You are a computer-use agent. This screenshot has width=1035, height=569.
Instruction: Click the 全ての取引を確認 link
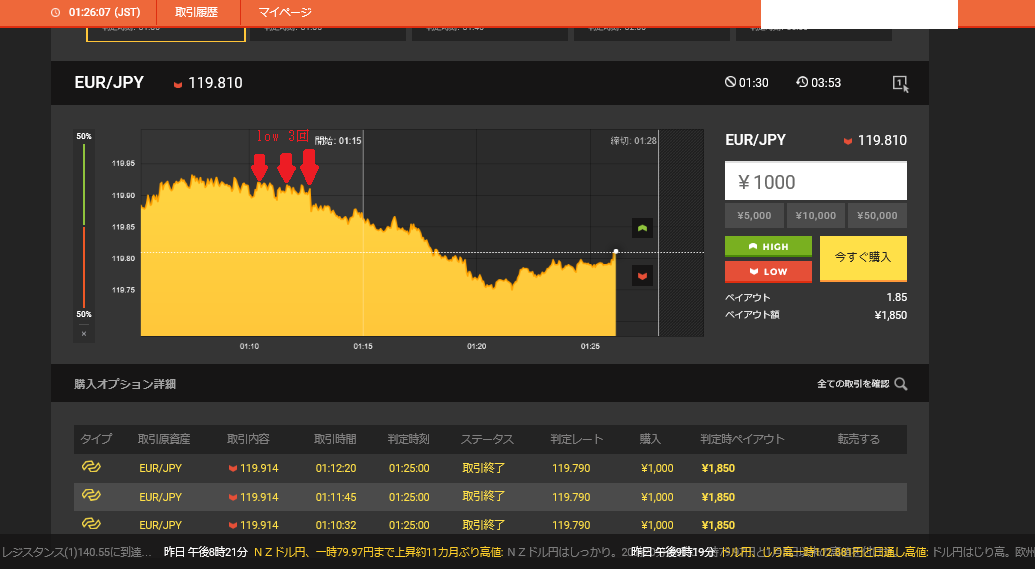pos(852,384)
